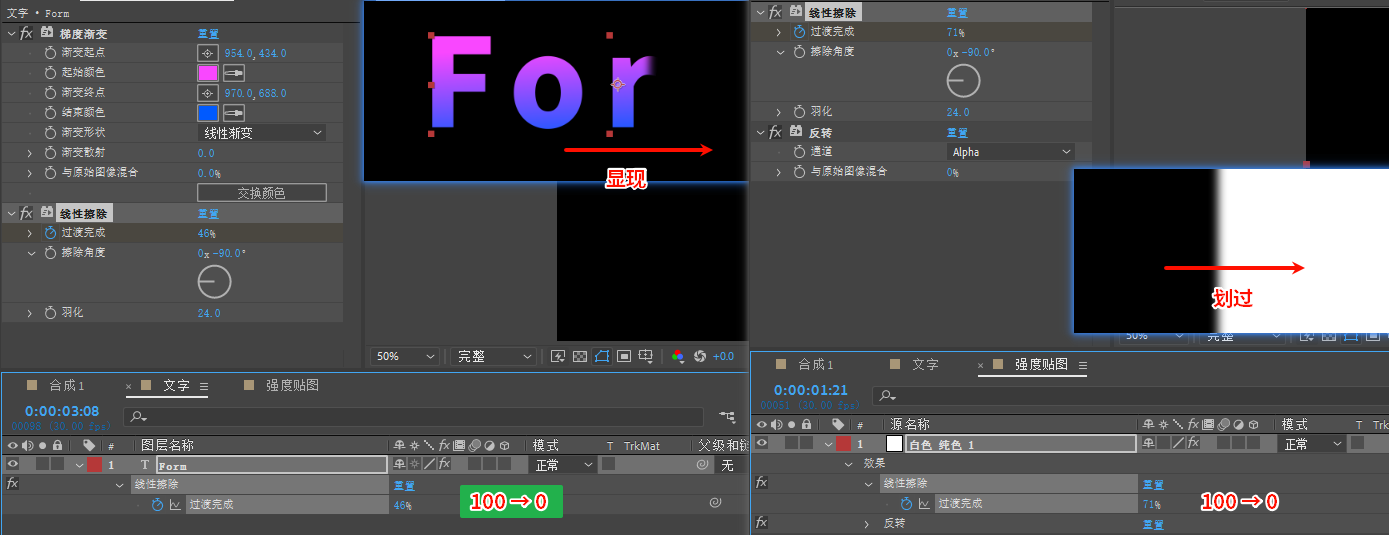Click crosshair point picker for 渐变起点
1389x535 pixels.
pos(207,53)
